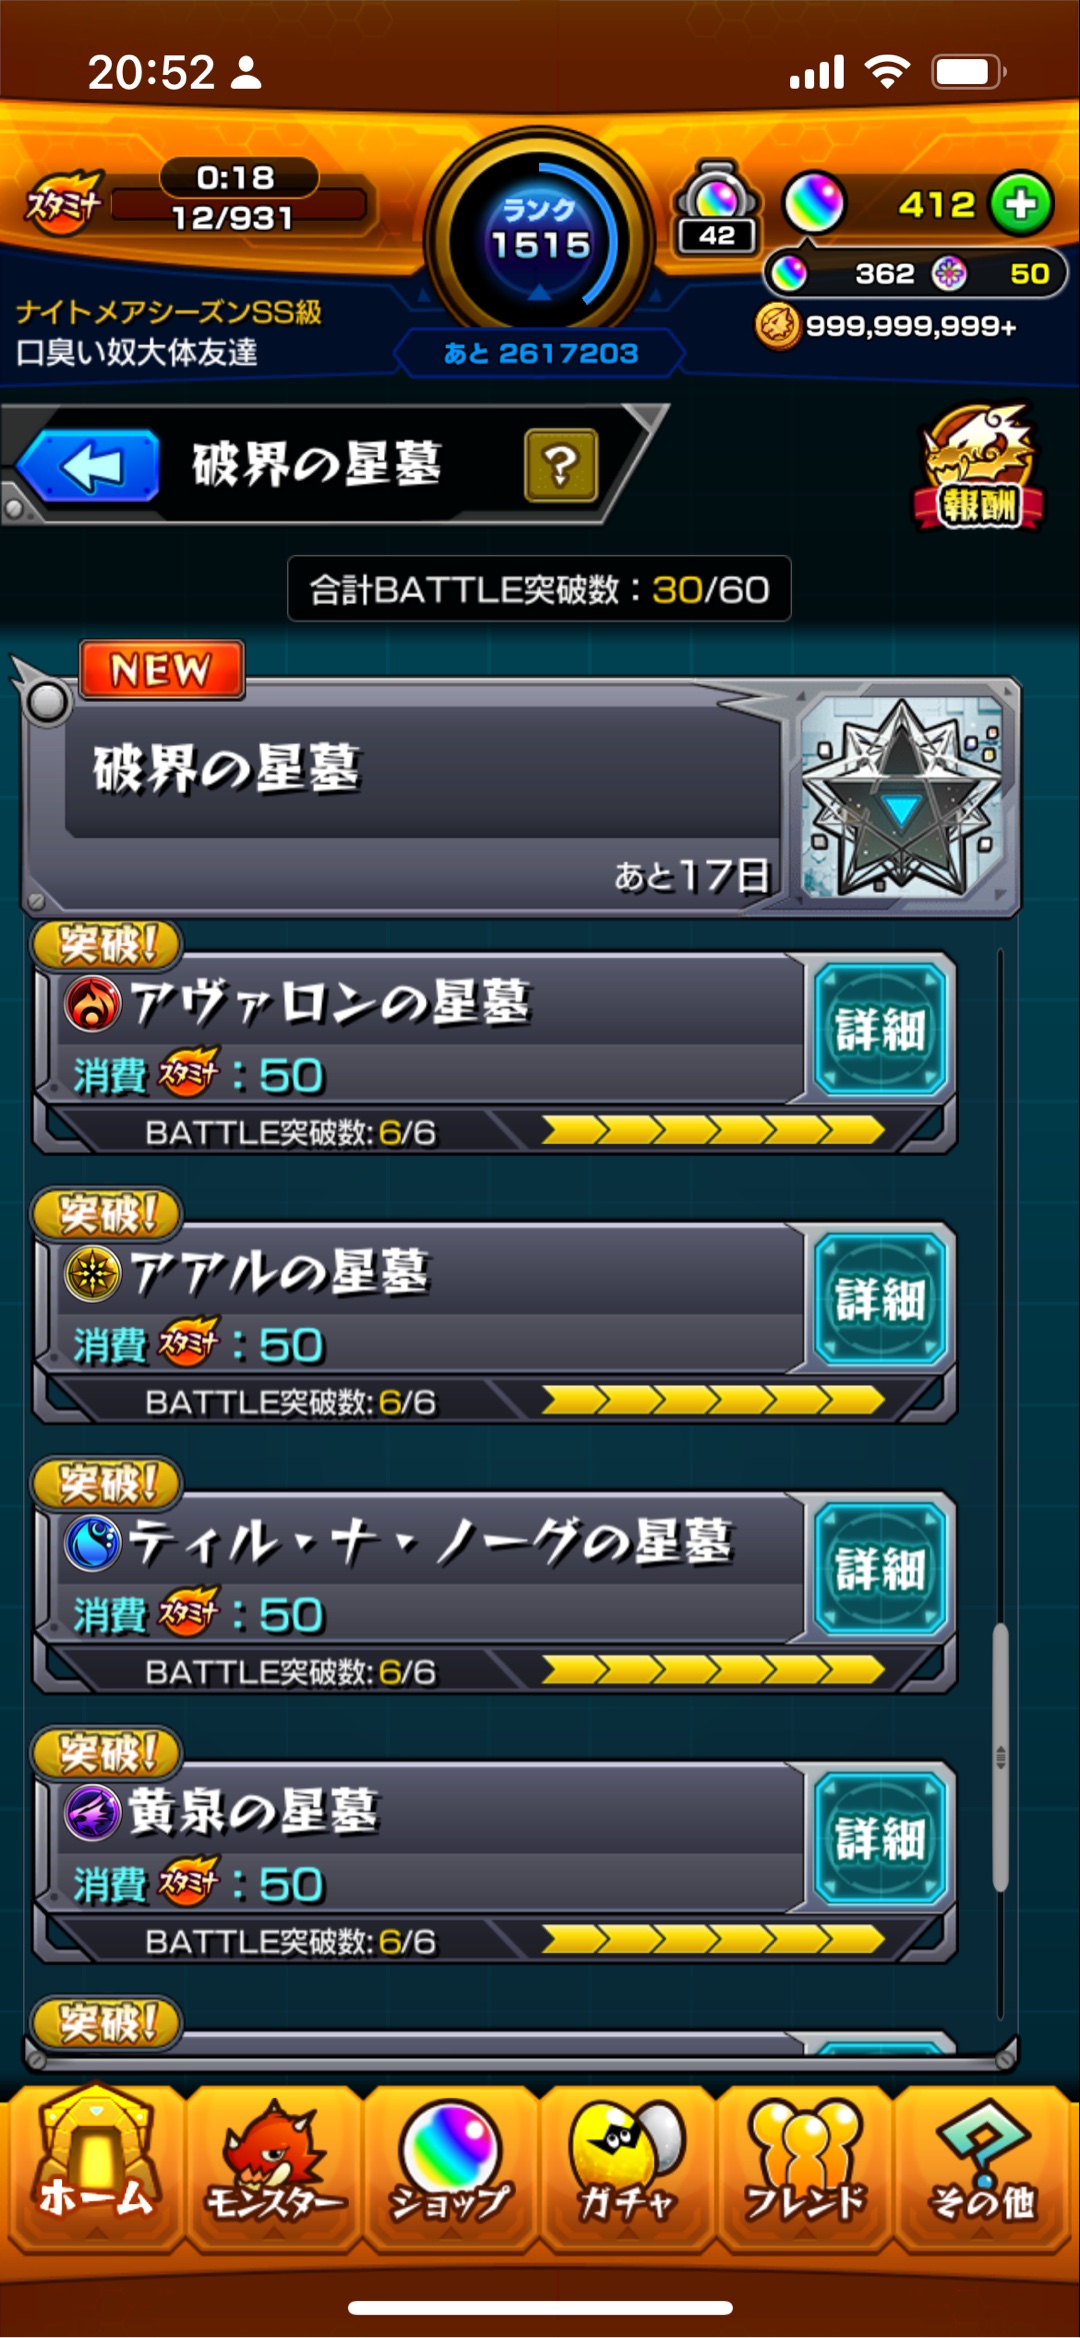Image resolution: width=1080 pixels, height=2338 pixels.
Task: Open the yellow question mark help icon
Action: pyautogui.click(x=561, y=465)
